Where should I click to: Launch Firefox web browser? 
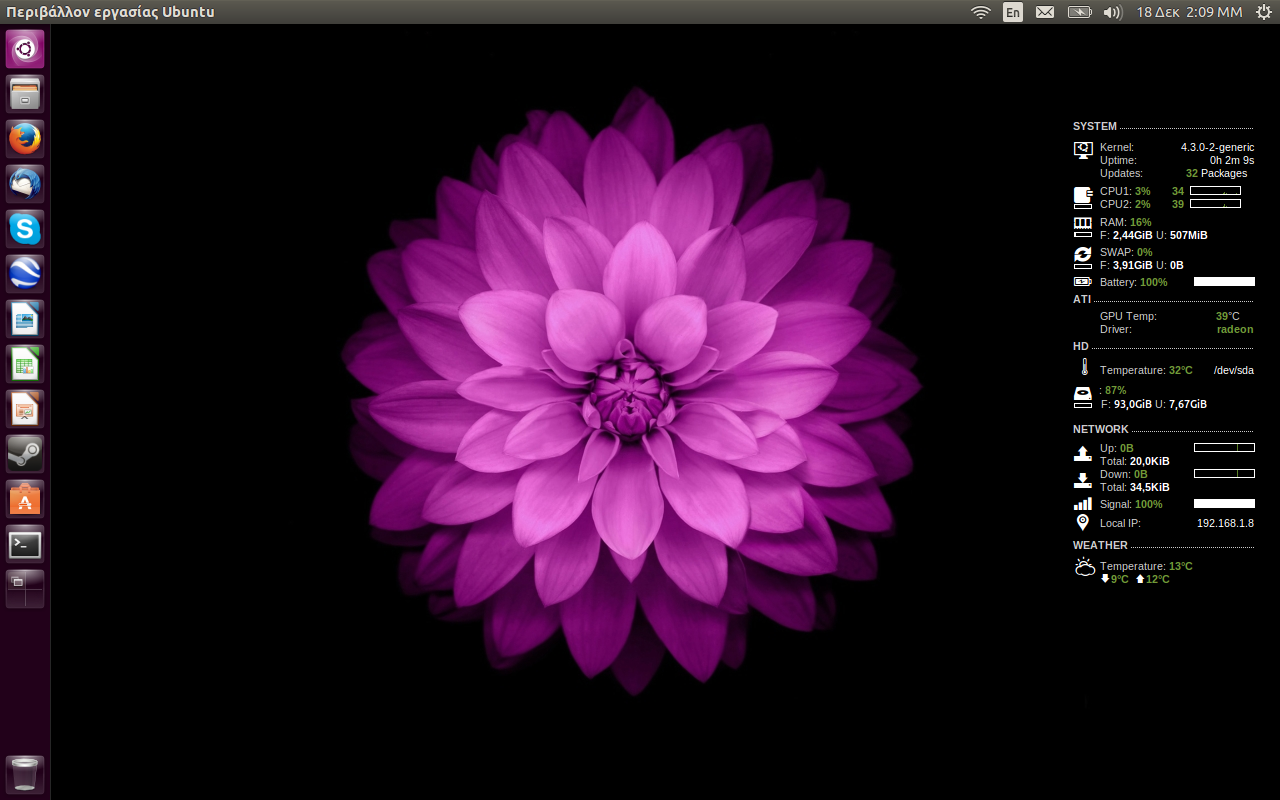coord(25,139)
